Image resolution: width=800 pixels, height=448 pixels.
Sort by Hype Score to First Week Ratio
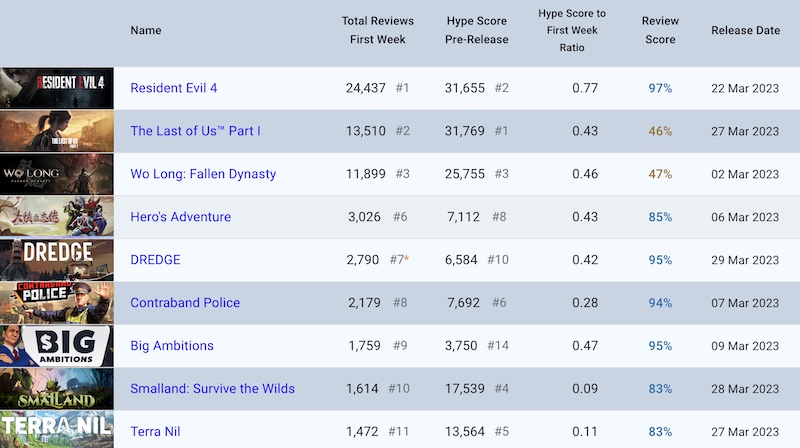(x=572, y=30)
